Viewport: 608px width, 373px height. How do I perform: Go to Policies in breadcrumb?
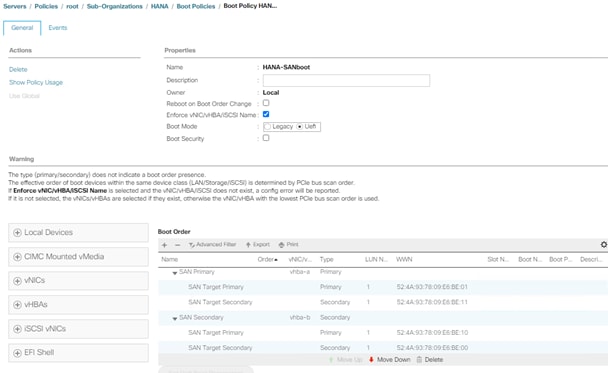46,6
